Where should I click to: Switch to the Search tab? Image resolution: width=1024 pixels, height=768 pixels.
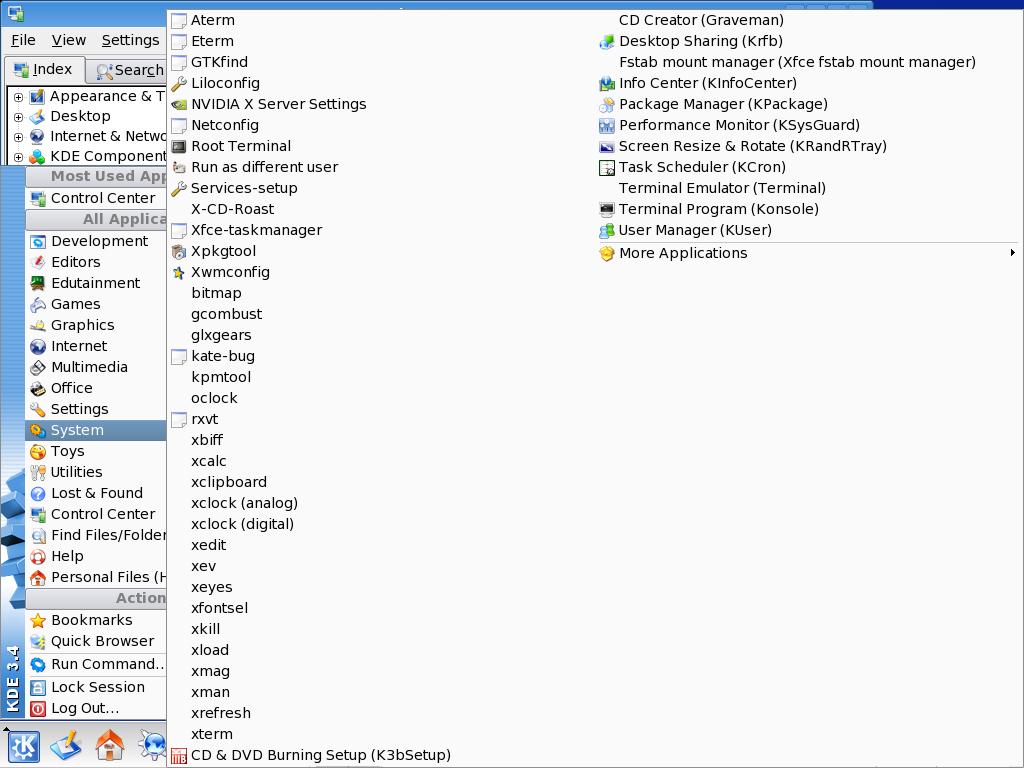pyautogui.click(x=128, y=70)
